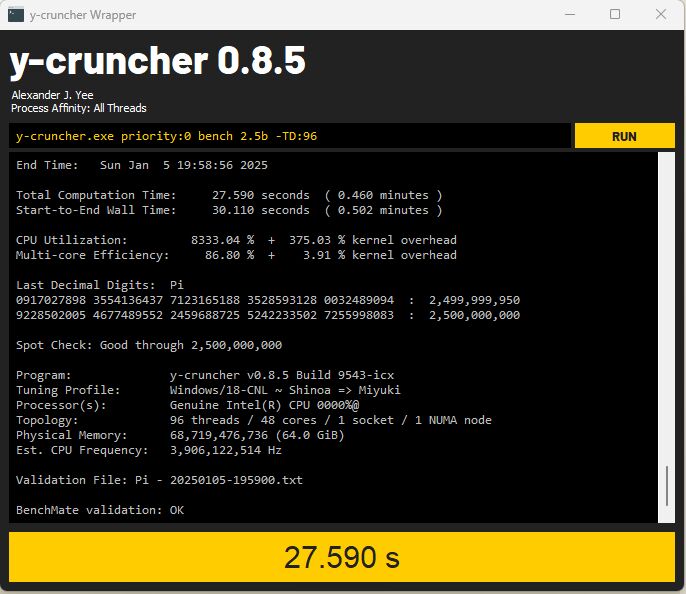Click the 'Est. CPU Frequency: 3,906,122,514 Hz' line
The width and height of the screenshot is (686, 594).
pyautogui.click(x=149, y=450)
